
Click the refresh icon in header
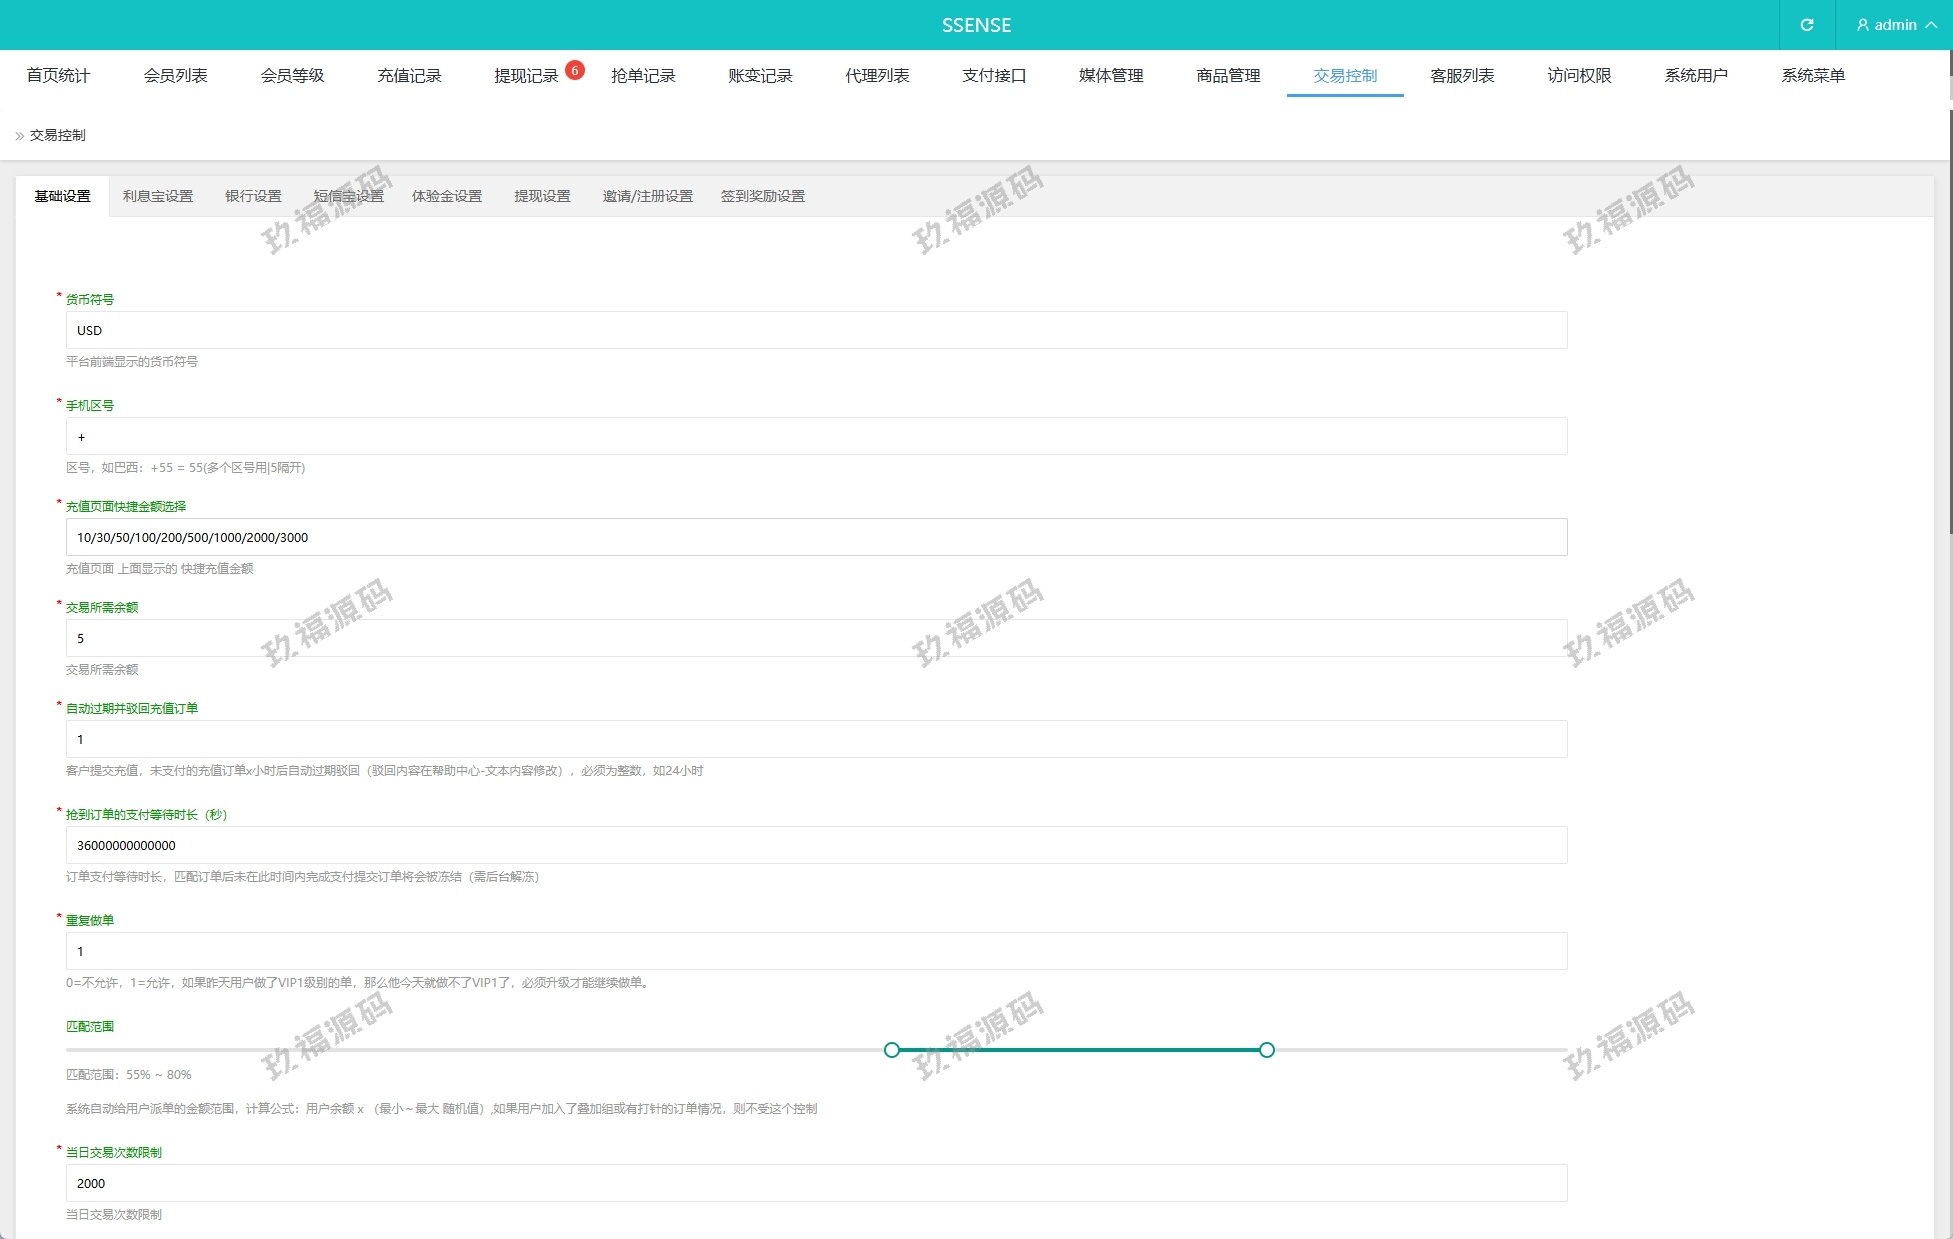(x=1806, y=25)
